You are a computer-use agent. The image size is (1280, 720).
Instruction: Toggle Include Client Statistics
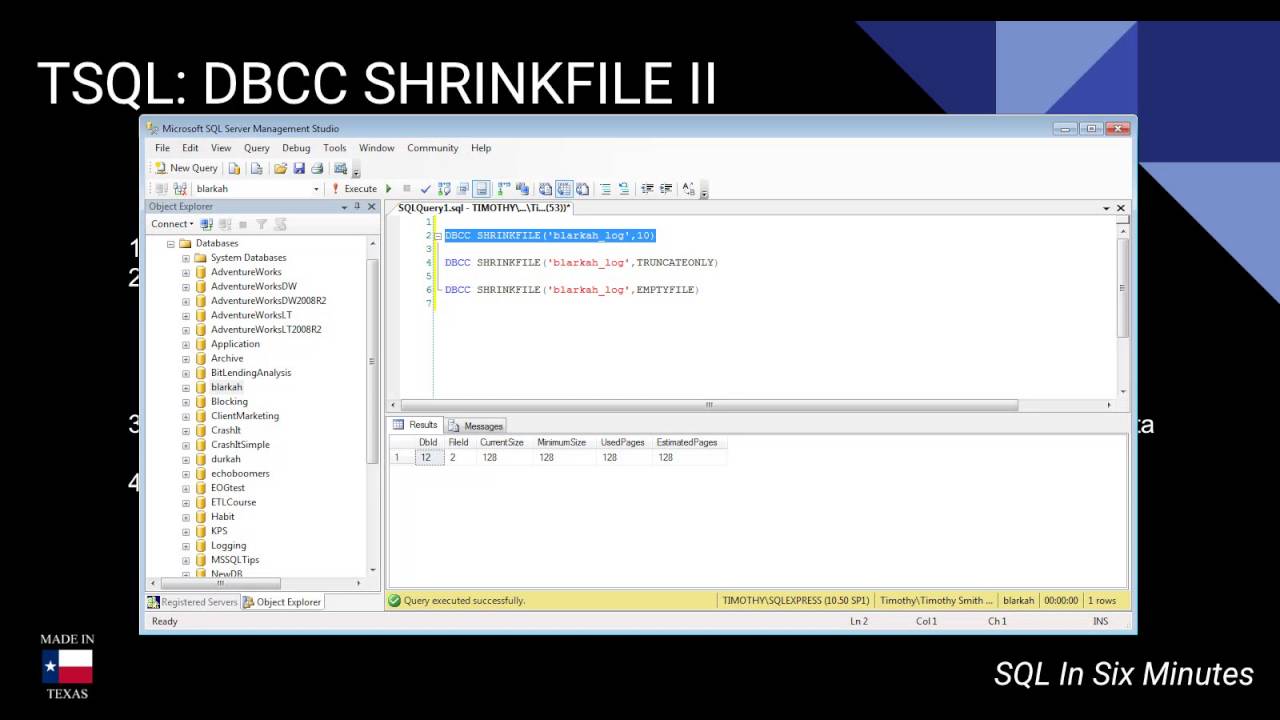[x=522, y=188]
